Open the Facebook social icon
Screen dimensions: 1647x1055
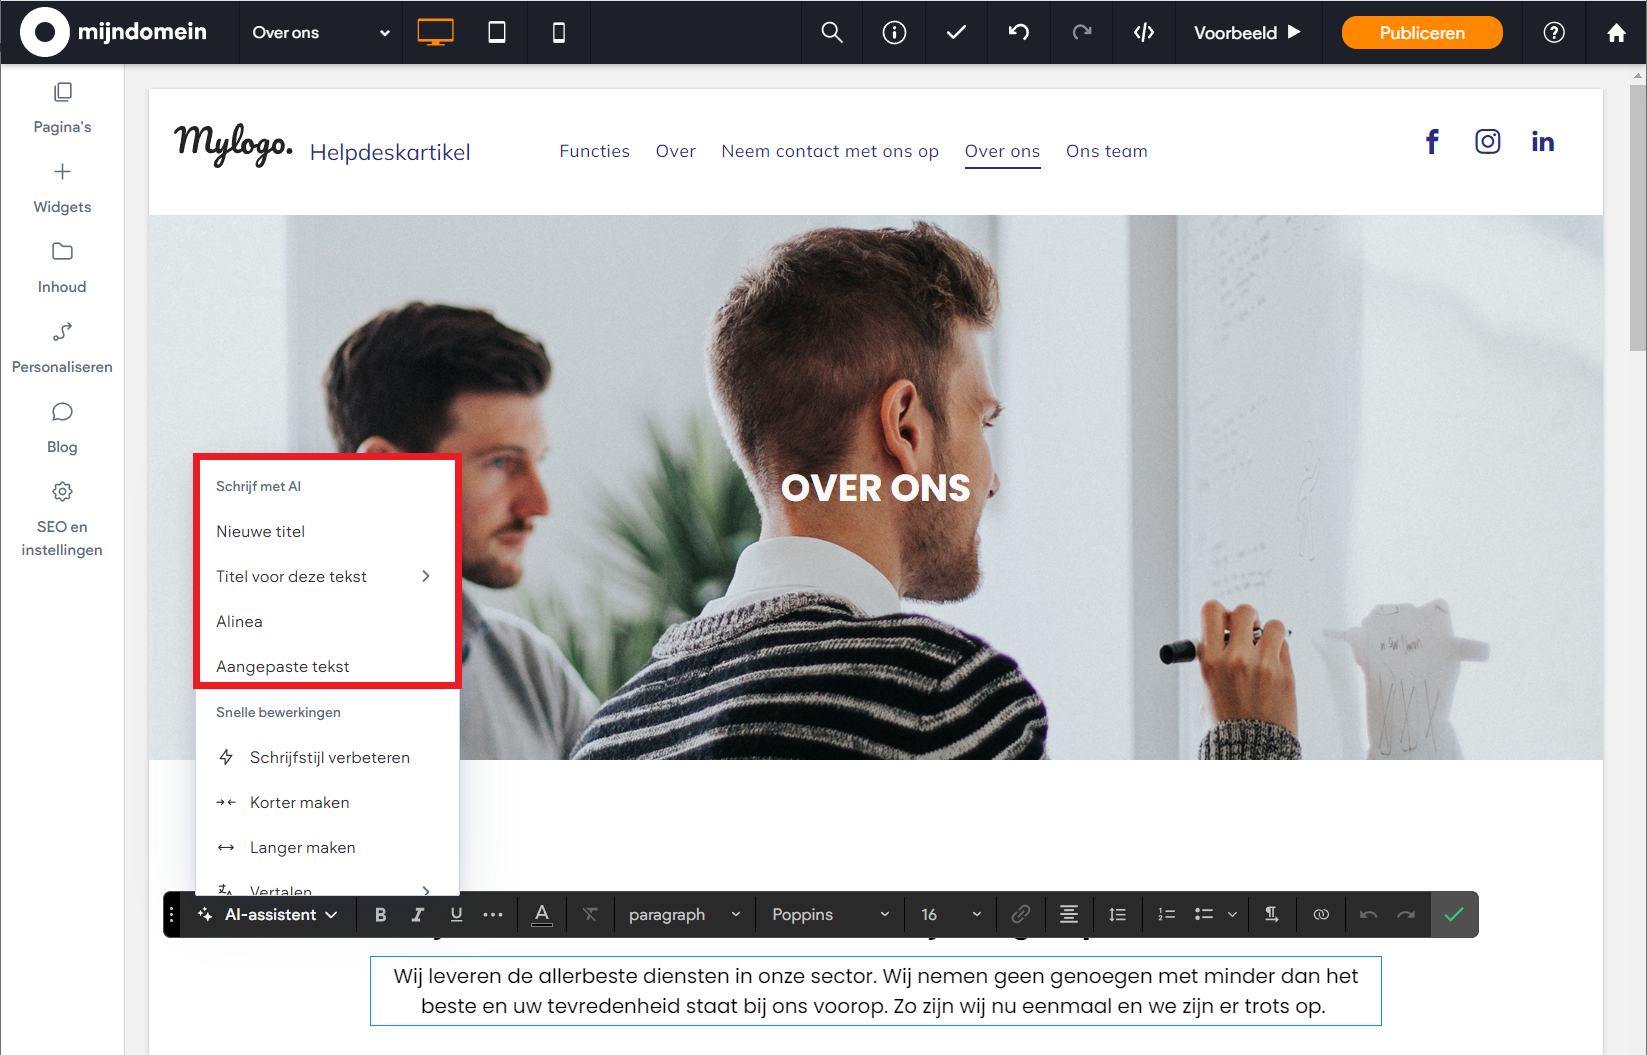point(1432,142)
